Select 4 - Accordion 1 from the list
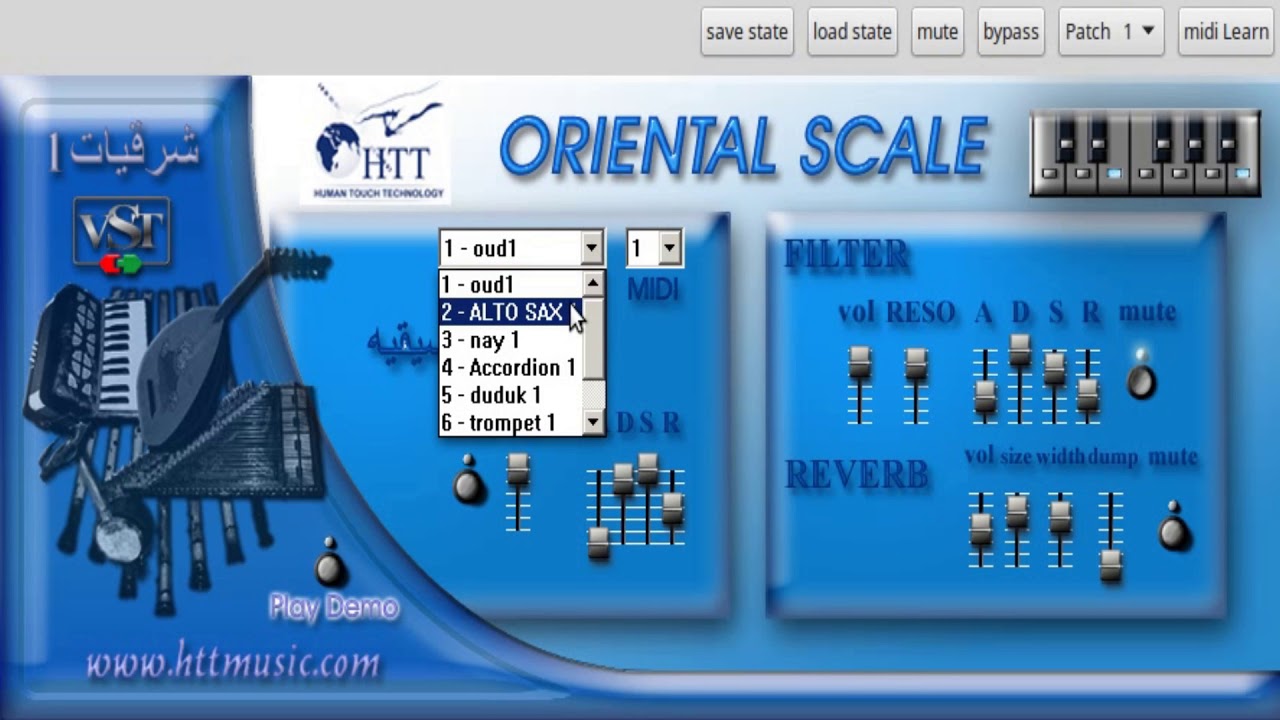 tap(510, 367)
